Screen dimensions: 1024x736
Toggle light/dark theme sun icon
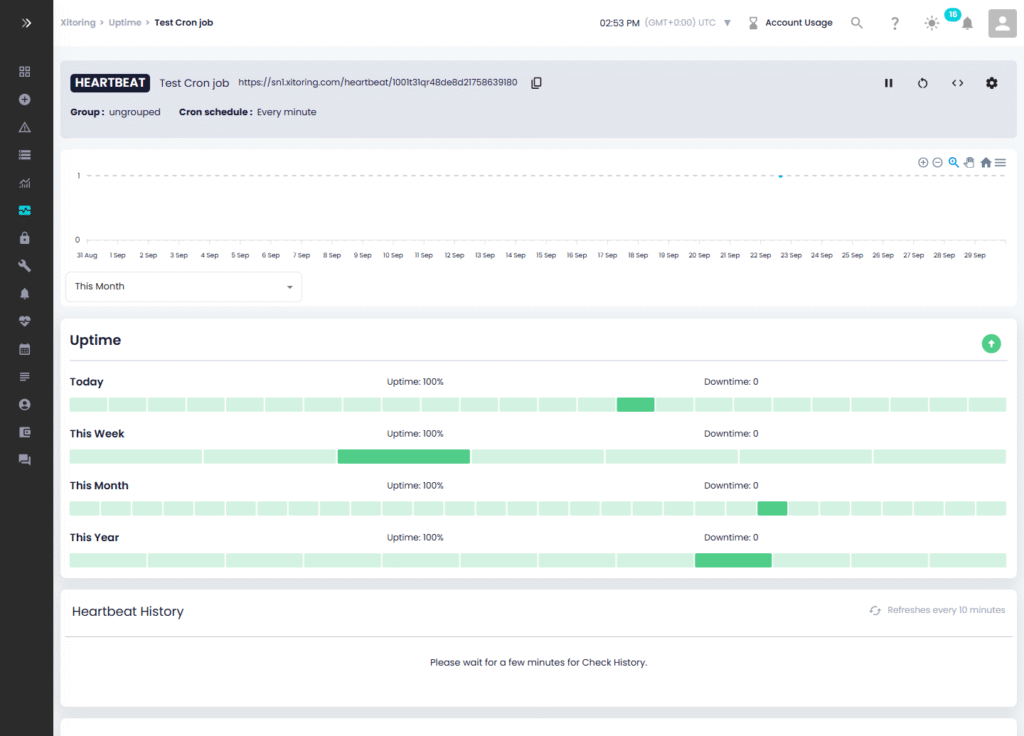tap(932, 23)
